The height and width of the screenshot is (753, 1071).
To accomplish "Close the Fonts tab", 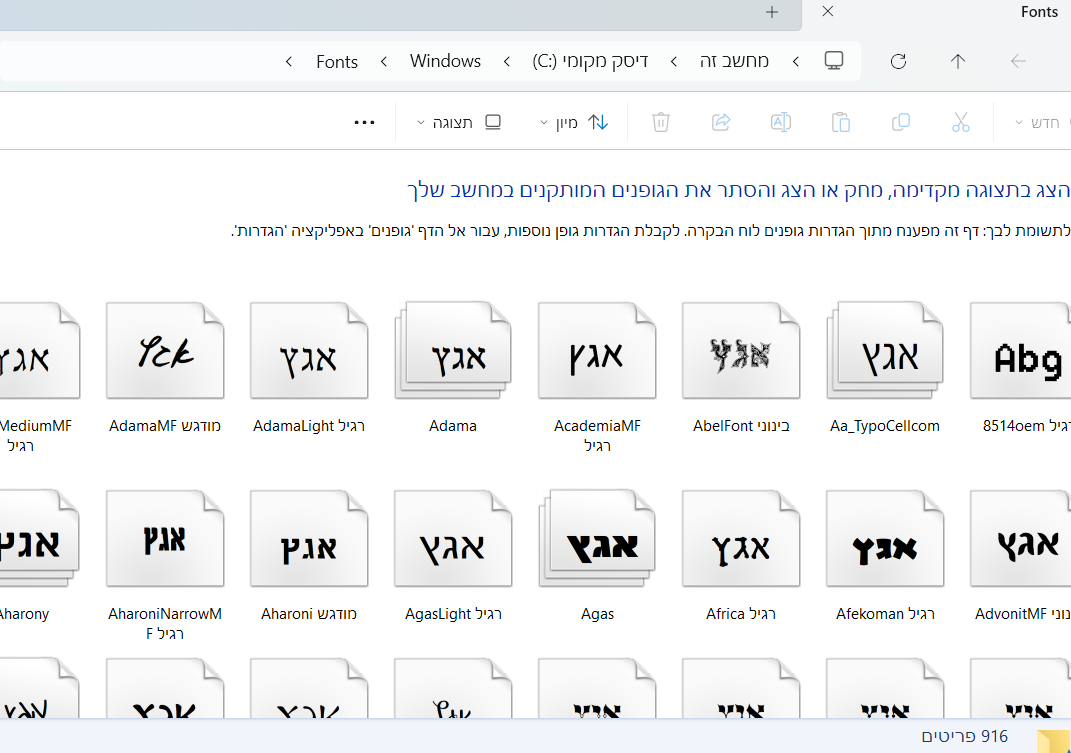I will pyautogui.click(x=827, y=12).
